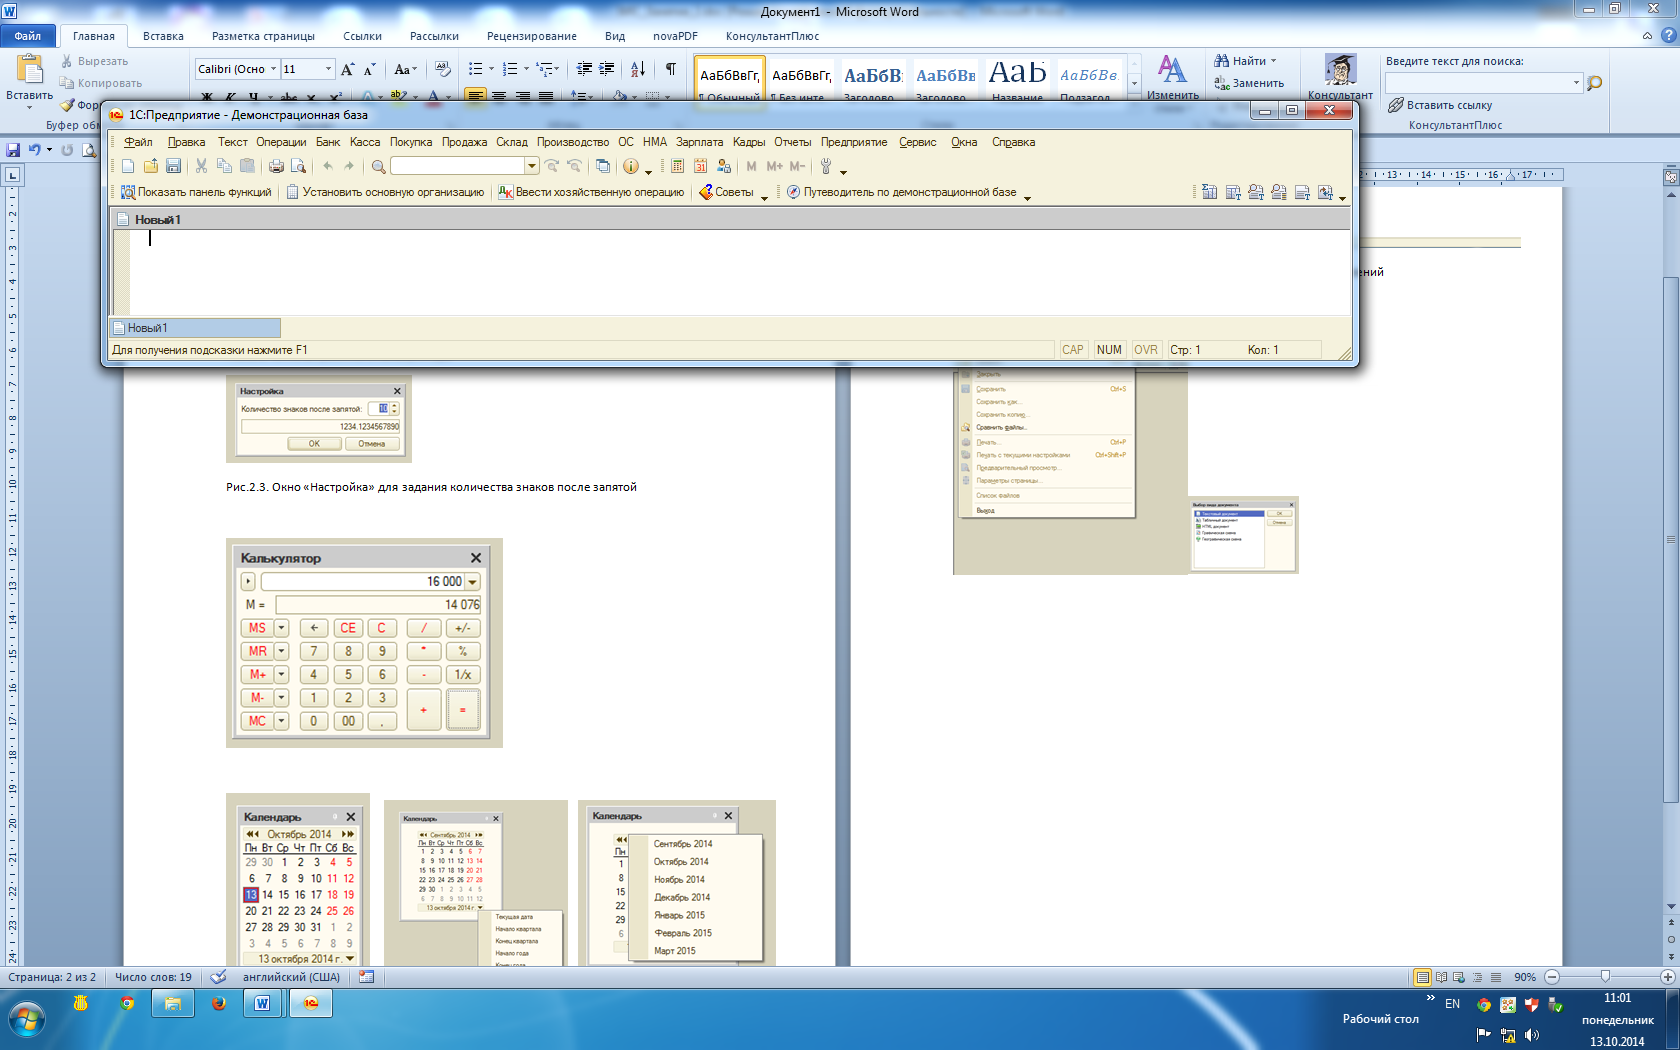Open Windows Start button

pyautogui.click(x=27, y=1020)
